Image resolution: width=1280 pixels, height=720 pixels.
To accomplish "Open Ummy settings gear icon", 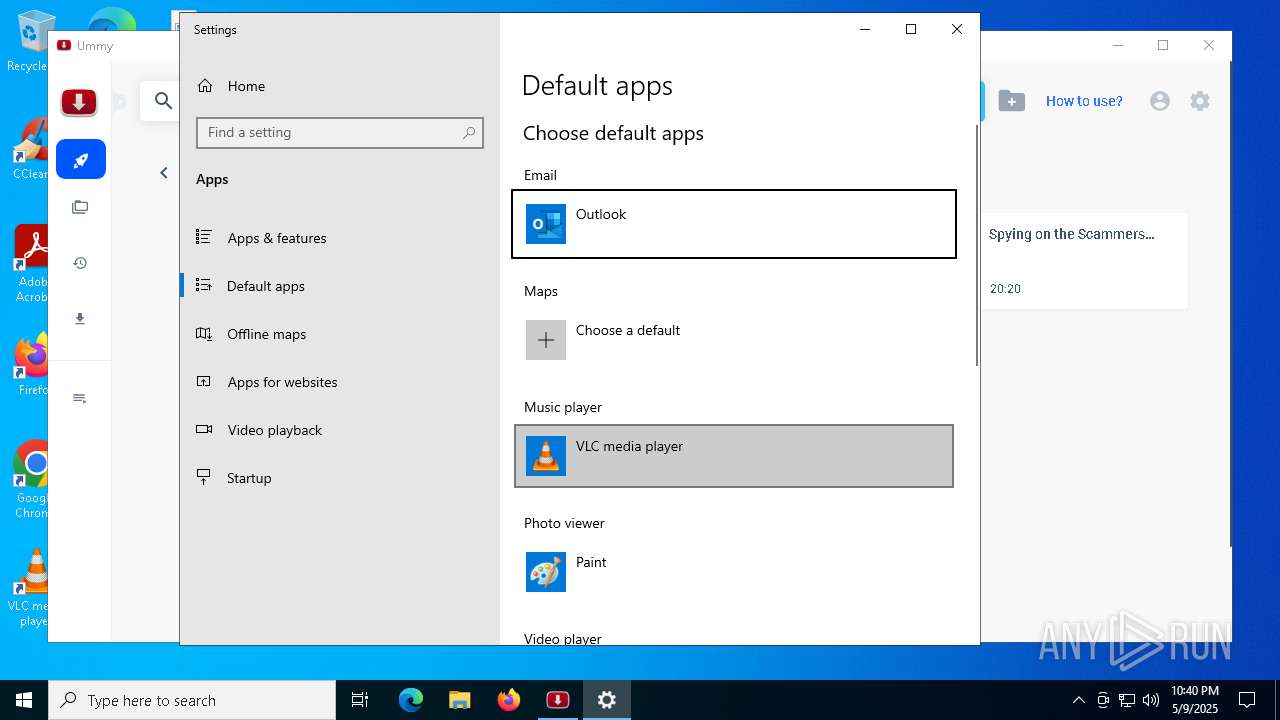I will coord(1200,101).
